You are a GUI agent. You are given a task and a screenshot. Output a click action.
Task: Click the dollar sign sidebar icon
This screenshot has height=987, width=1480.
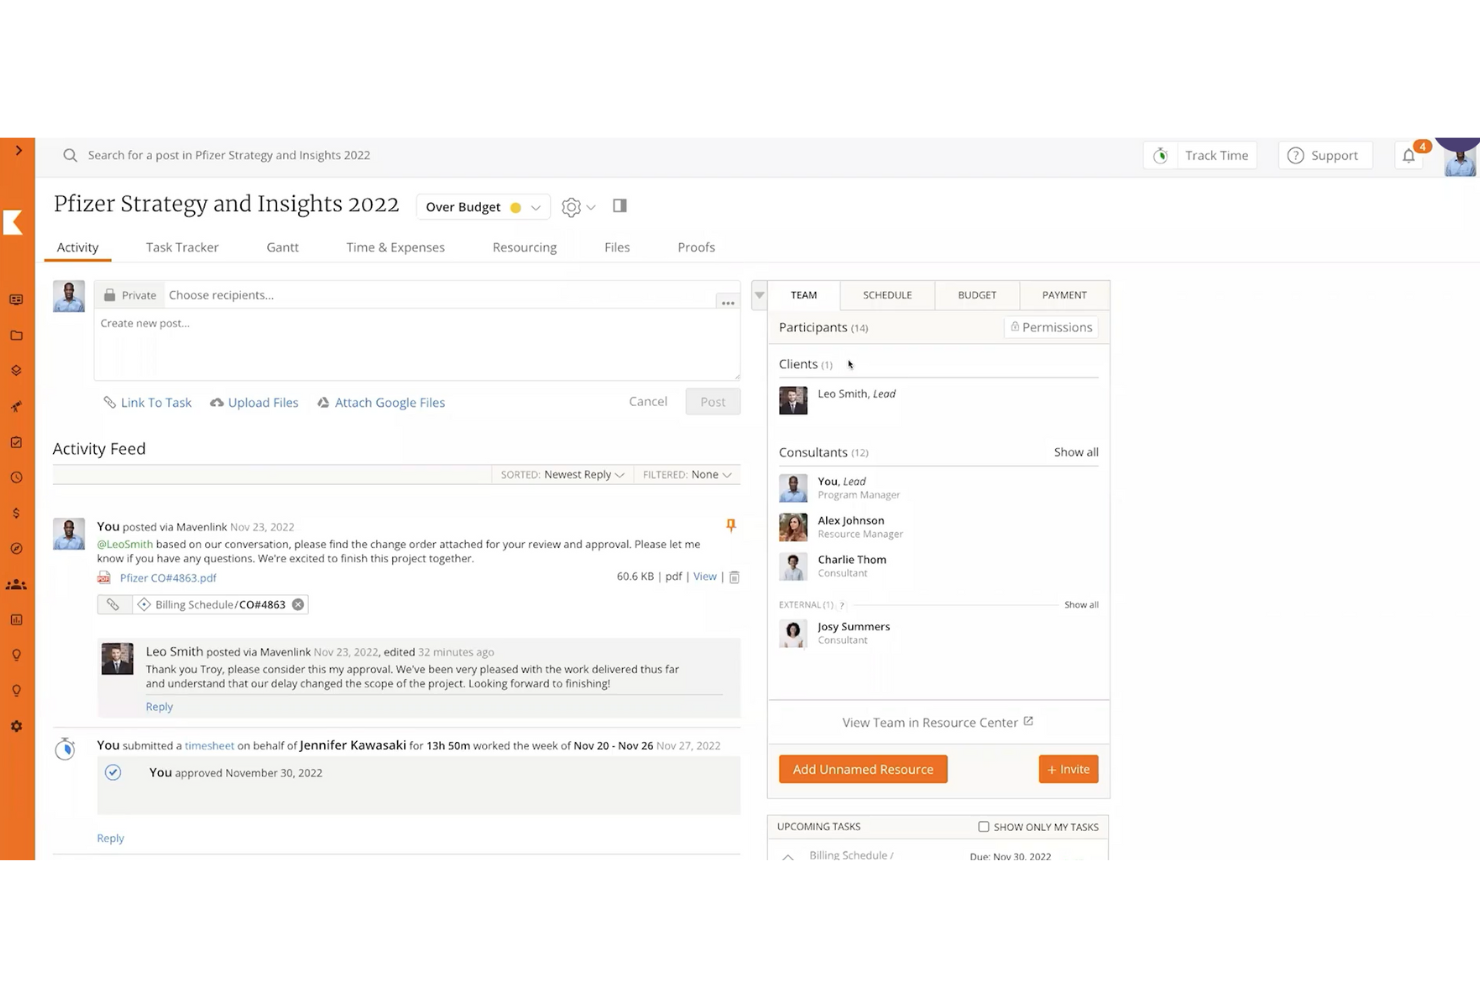point(16,513)
